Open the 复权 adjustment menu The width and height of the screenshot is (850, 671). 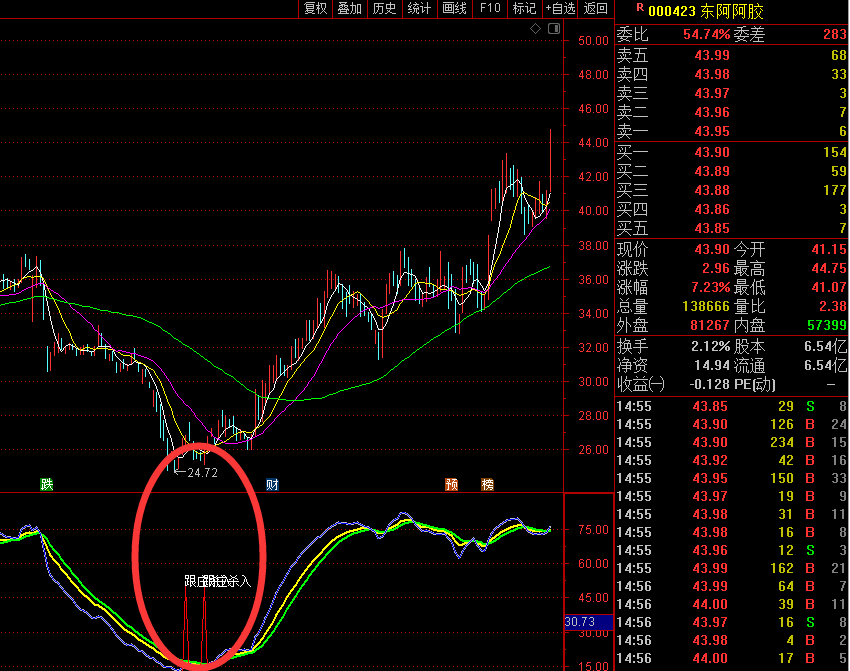click(x=315, y=8)
